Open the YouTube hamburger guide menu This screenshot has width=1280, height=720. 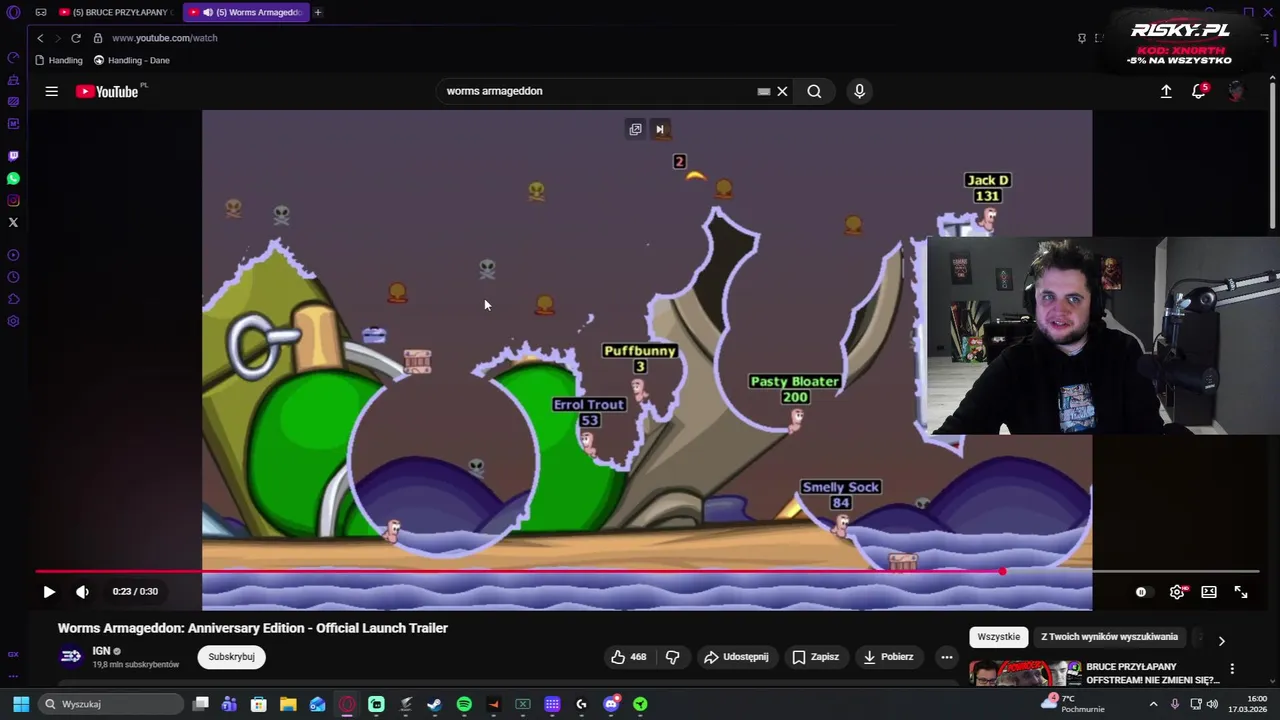[51, 91]
